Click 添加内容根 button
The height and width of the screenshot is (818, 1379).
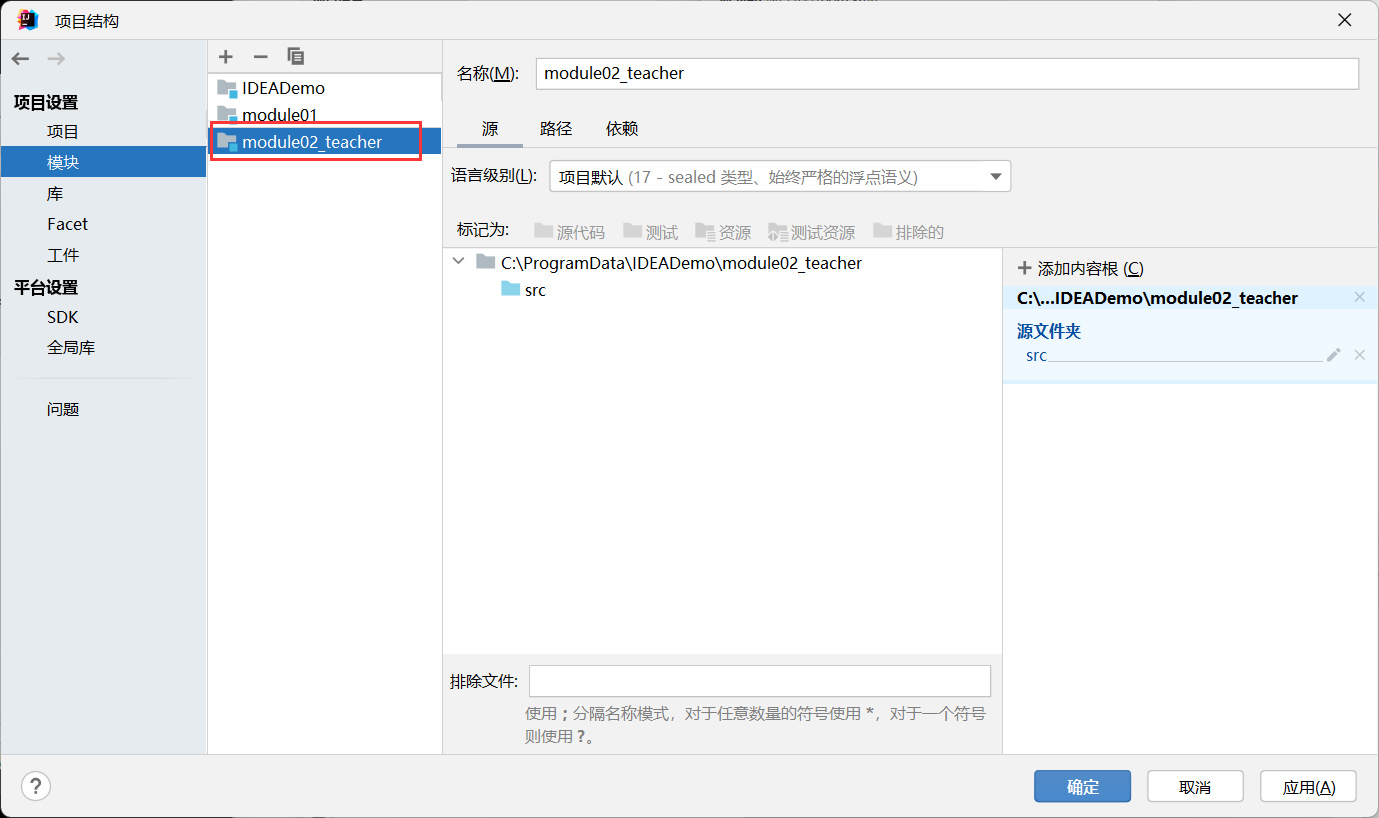click(1080, 268)
